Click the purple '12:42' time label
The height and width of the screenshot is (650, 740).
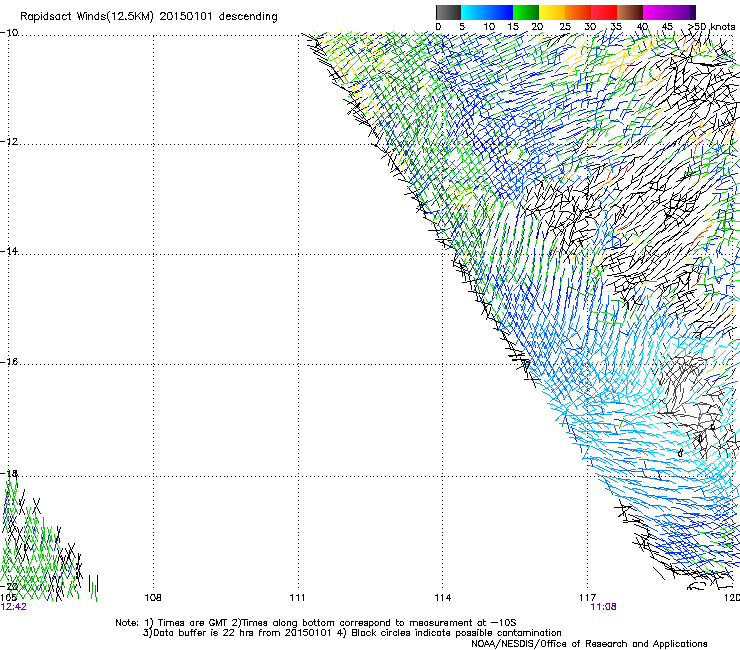click(14, 607)
